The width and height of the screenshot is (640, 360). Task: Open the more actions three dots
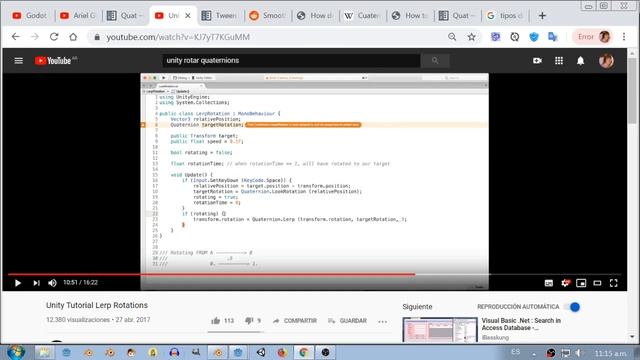point(382,322)
